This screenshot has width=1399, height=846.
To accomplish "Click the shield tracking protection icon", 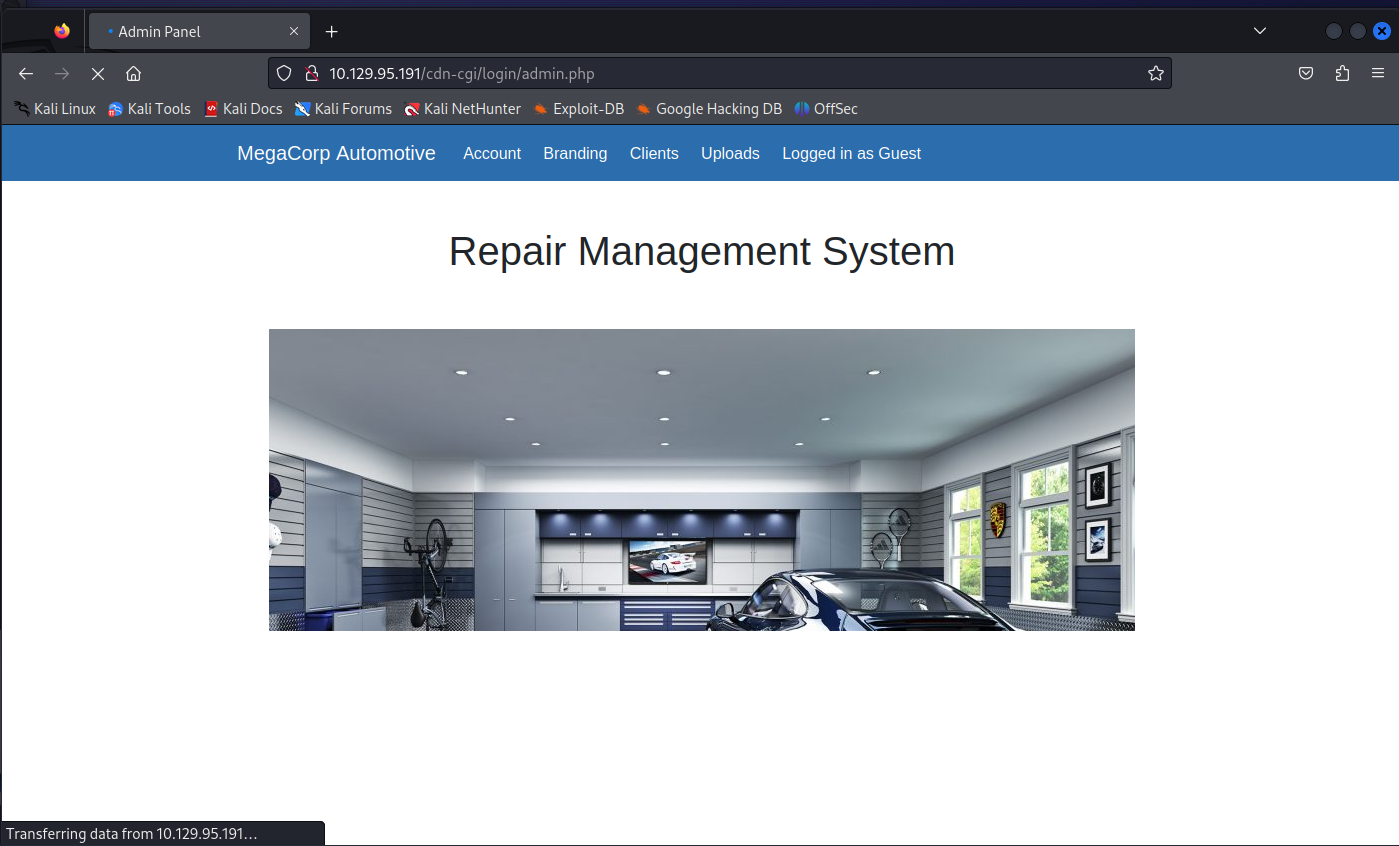I will (284, 73).
